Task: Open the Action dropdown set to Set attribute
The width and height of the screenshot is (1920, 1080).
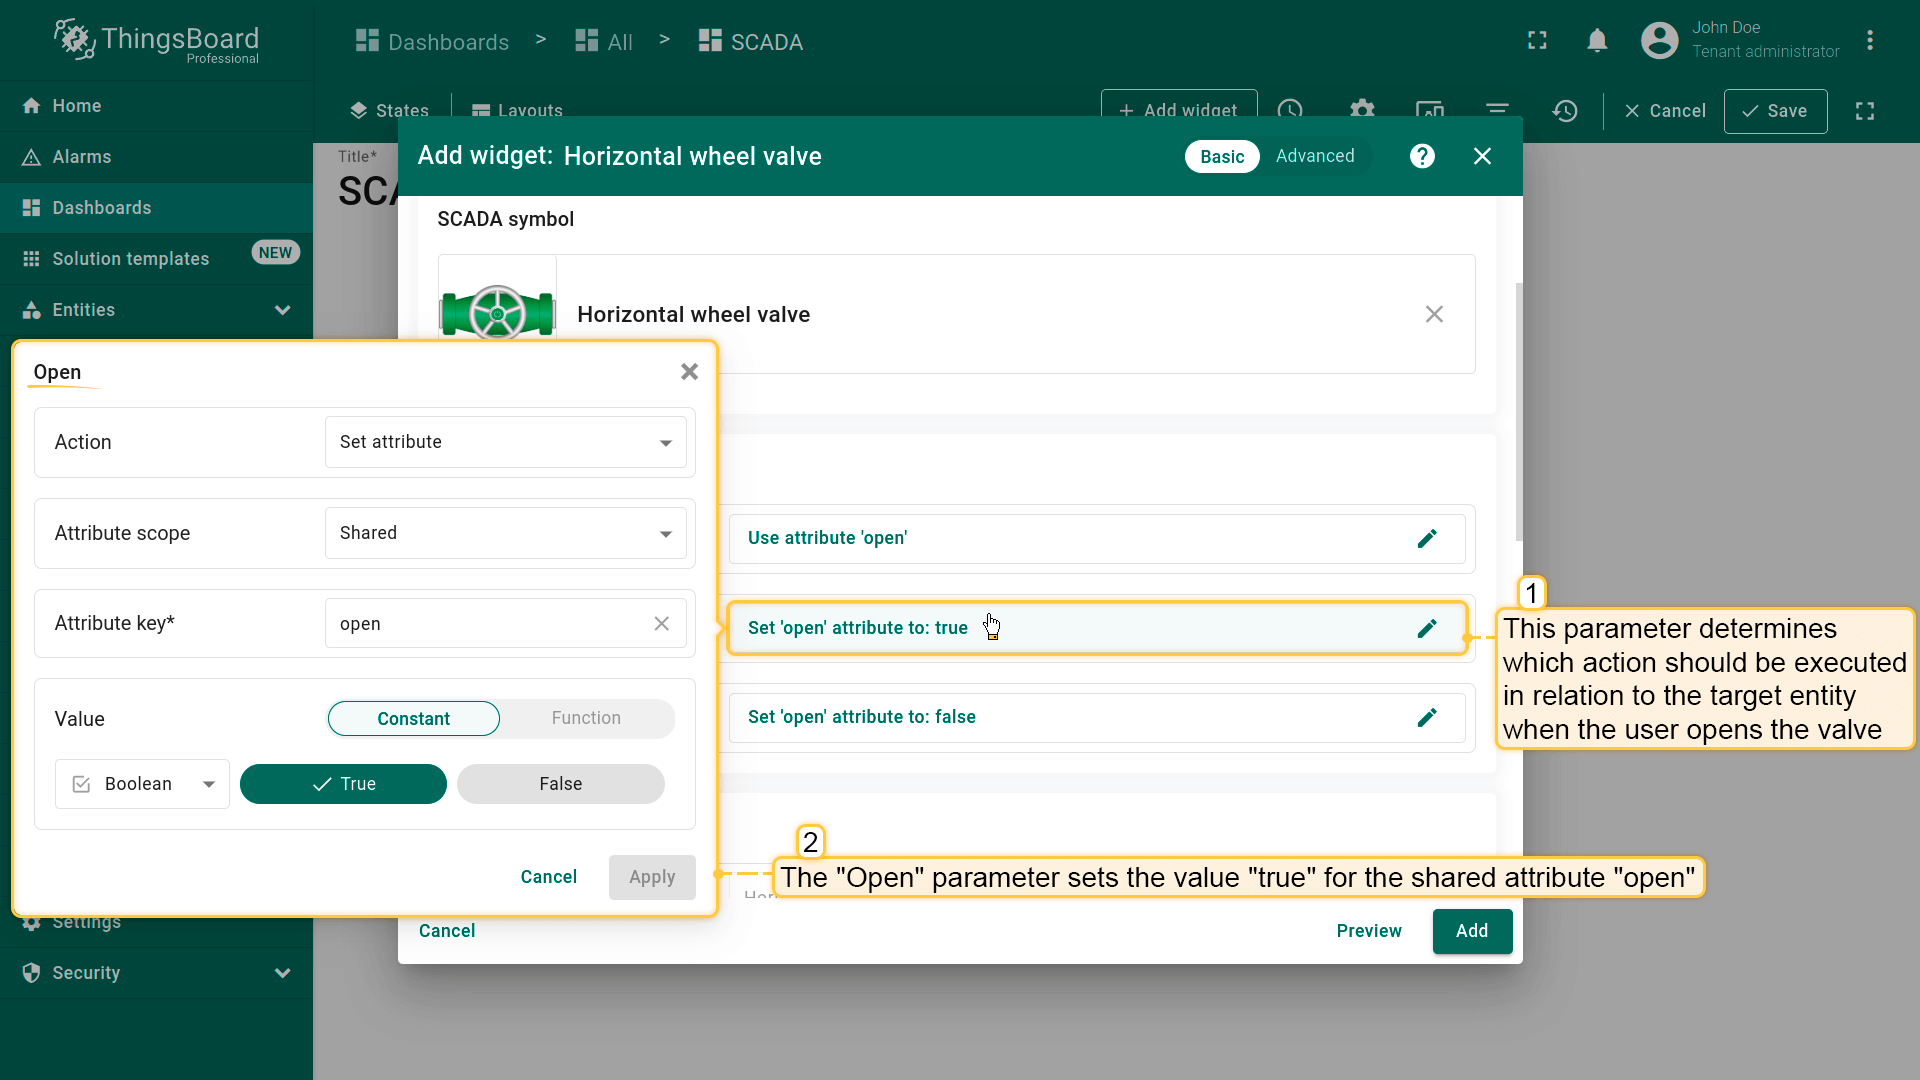Action: (505, 442)
